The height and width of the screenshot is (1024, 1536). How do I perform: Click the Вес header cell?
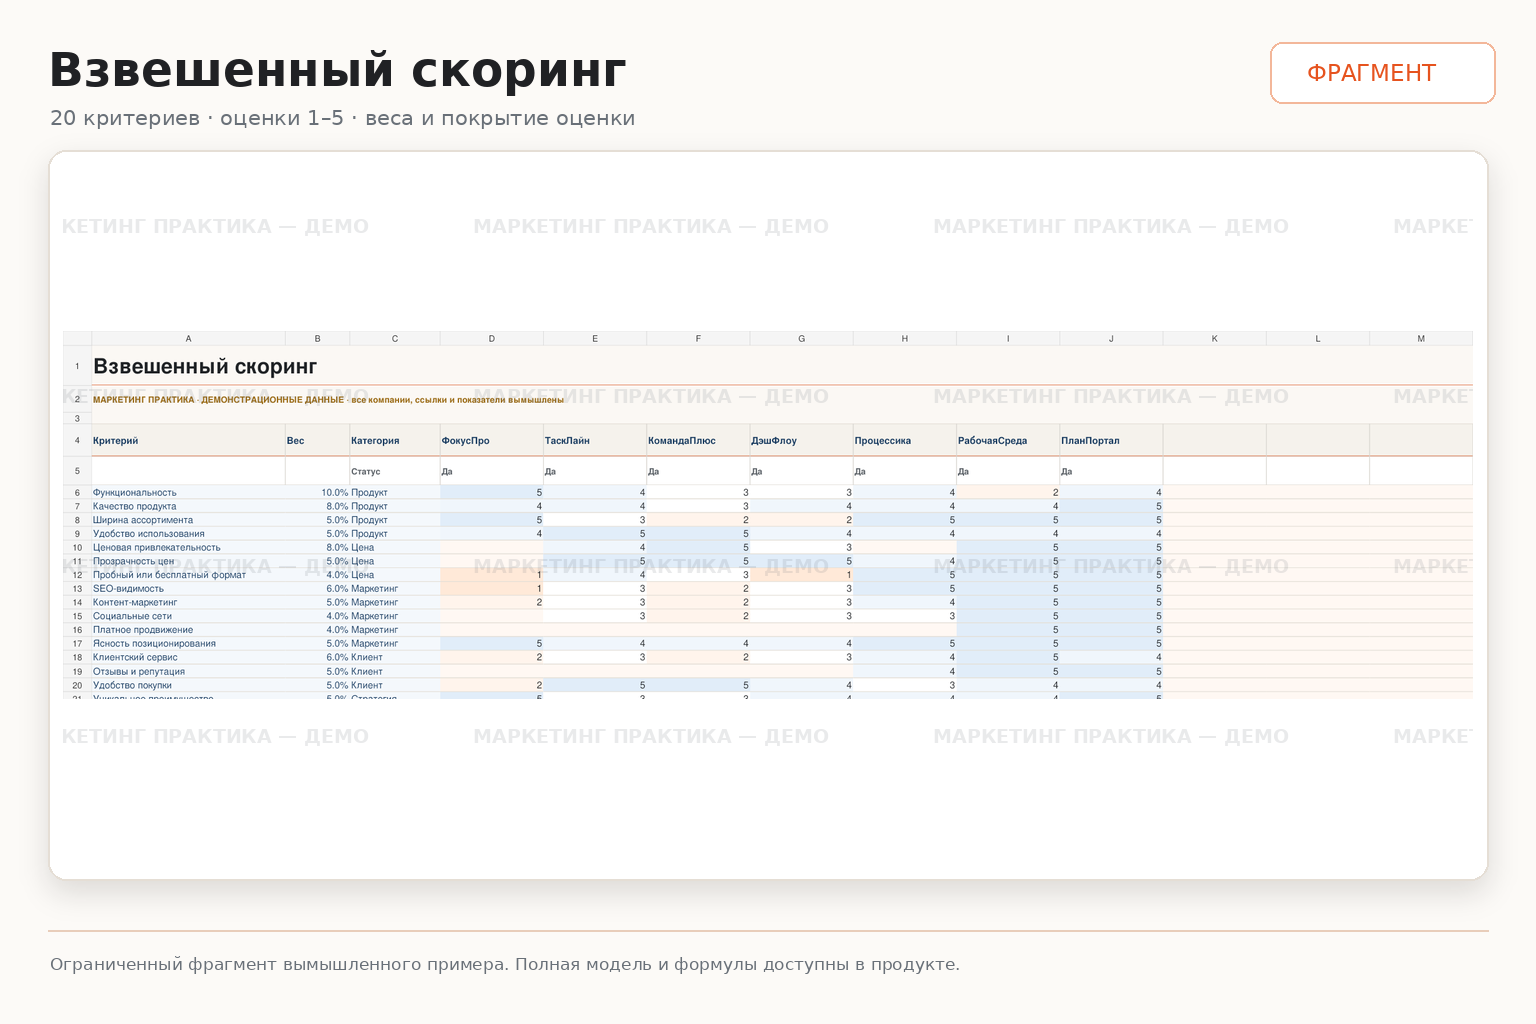point(318,440)
